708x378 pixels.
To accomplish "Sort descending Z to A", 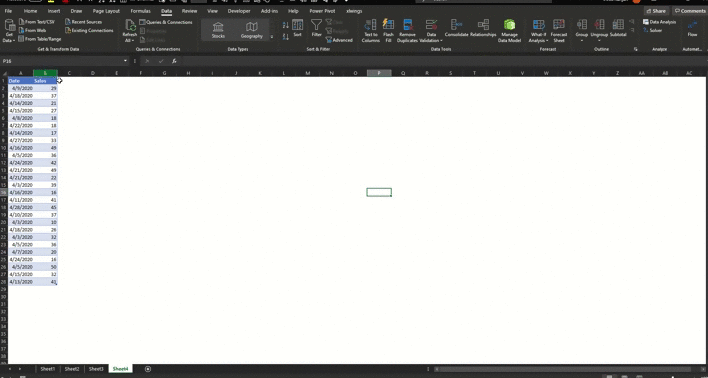I will click(285, 36).
